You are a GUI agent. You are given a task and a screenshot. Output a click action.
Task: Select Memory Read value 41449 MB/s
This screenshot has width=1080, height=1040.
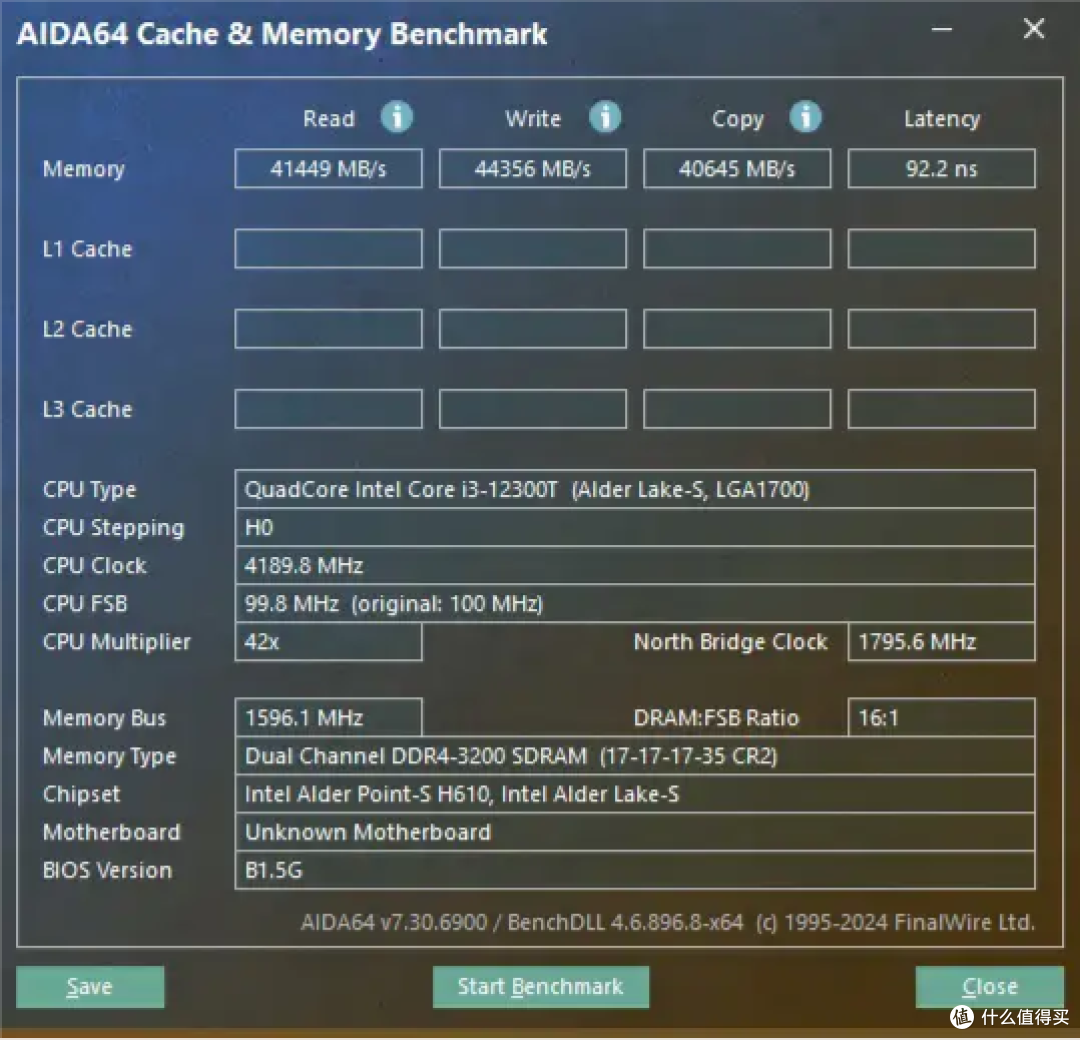click(x=329, y=169)
